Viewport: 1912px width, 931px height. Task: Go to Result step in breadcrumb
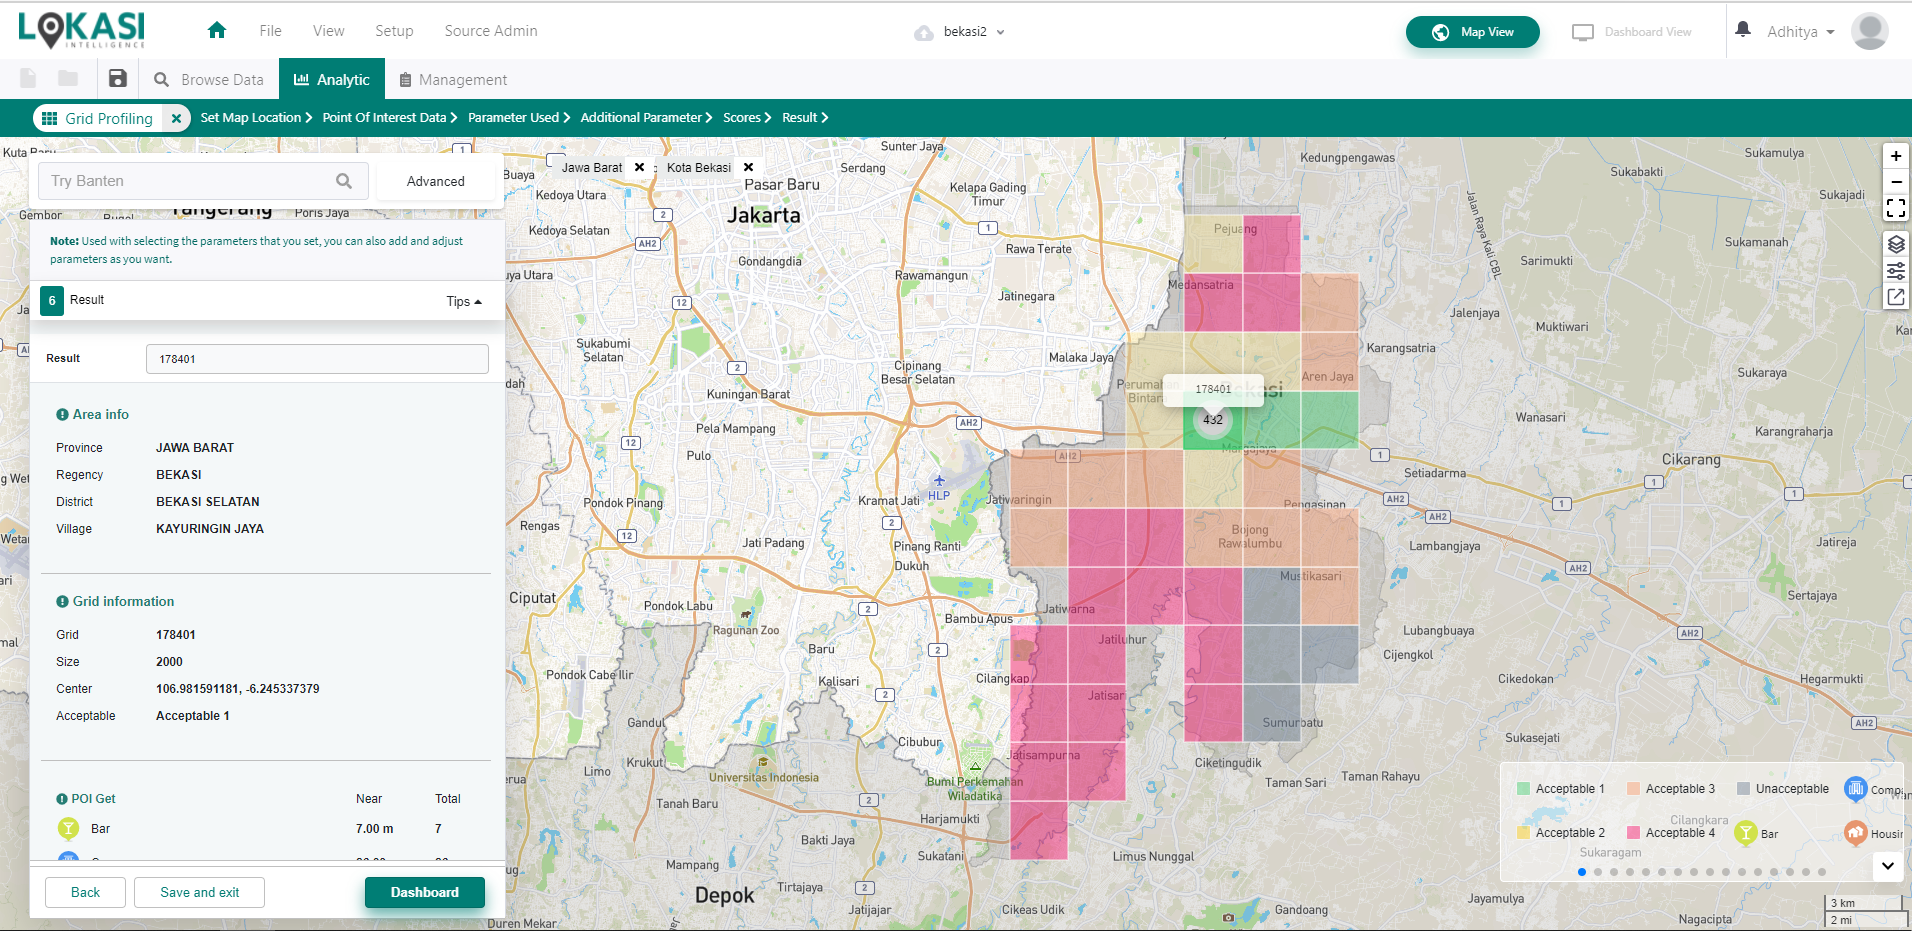pos(805,118)
